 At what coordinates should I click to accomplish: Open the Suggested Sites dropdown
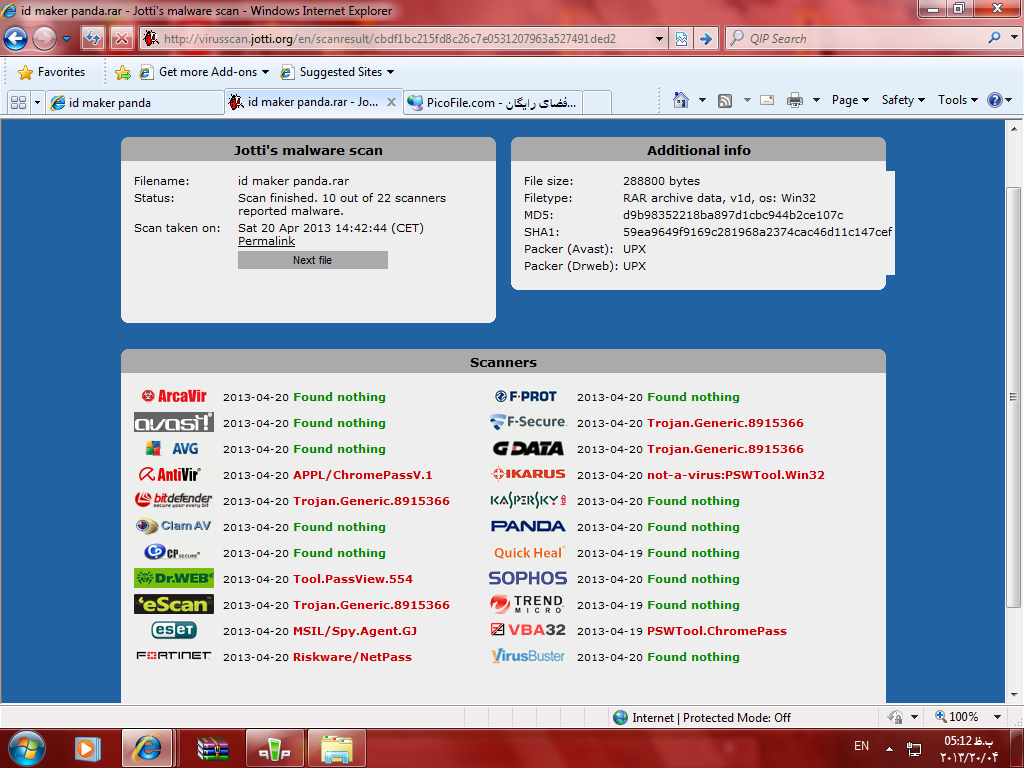coord(337,72)
